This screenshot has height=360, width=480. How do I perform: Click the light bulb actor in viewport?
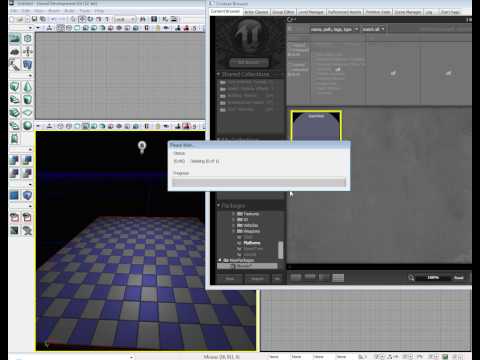(x=142, y=147)
